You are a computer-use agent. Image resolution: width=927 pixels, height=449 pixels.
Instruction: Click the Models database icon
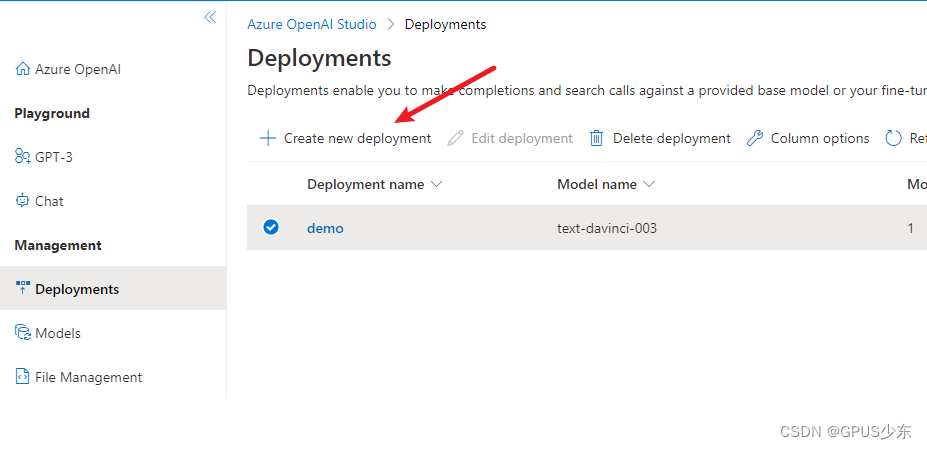click(x=22, y=332)
